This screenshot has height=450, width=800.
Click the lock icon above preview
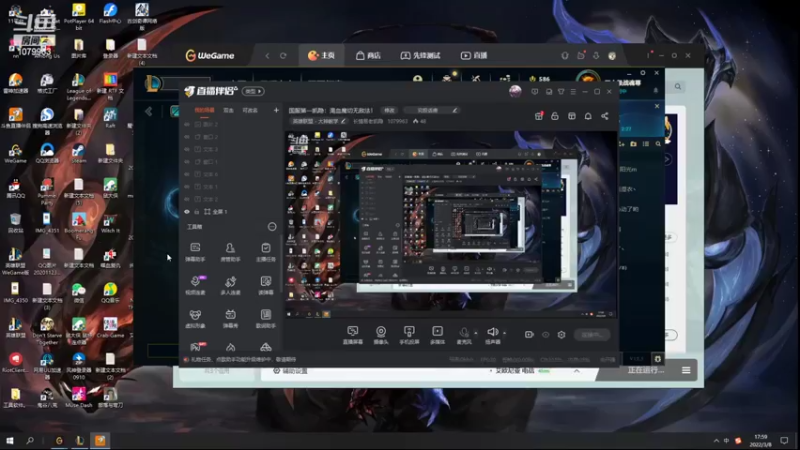pyautogui.click(x=555, y=116)
